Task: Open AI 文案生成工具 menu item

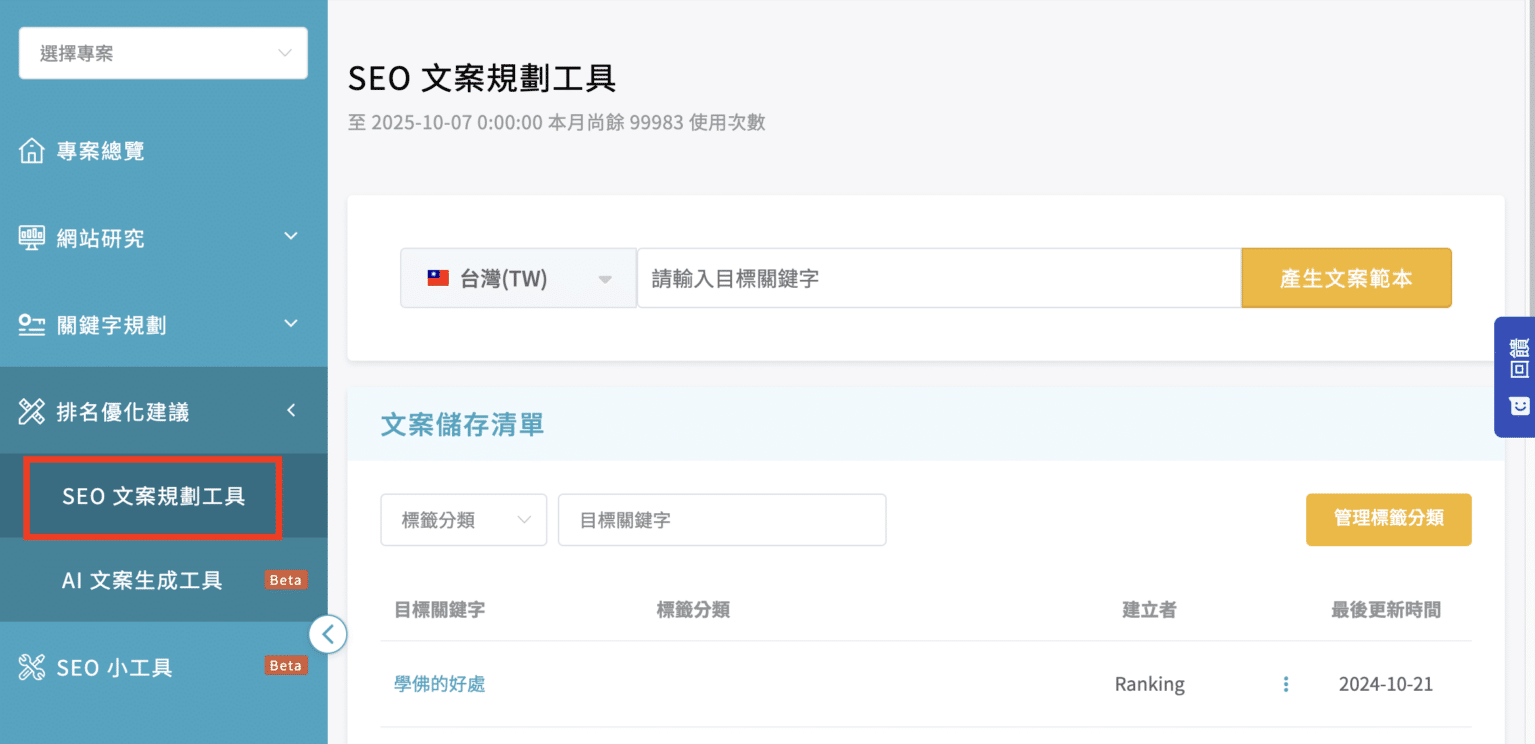Action: point(142,580)
